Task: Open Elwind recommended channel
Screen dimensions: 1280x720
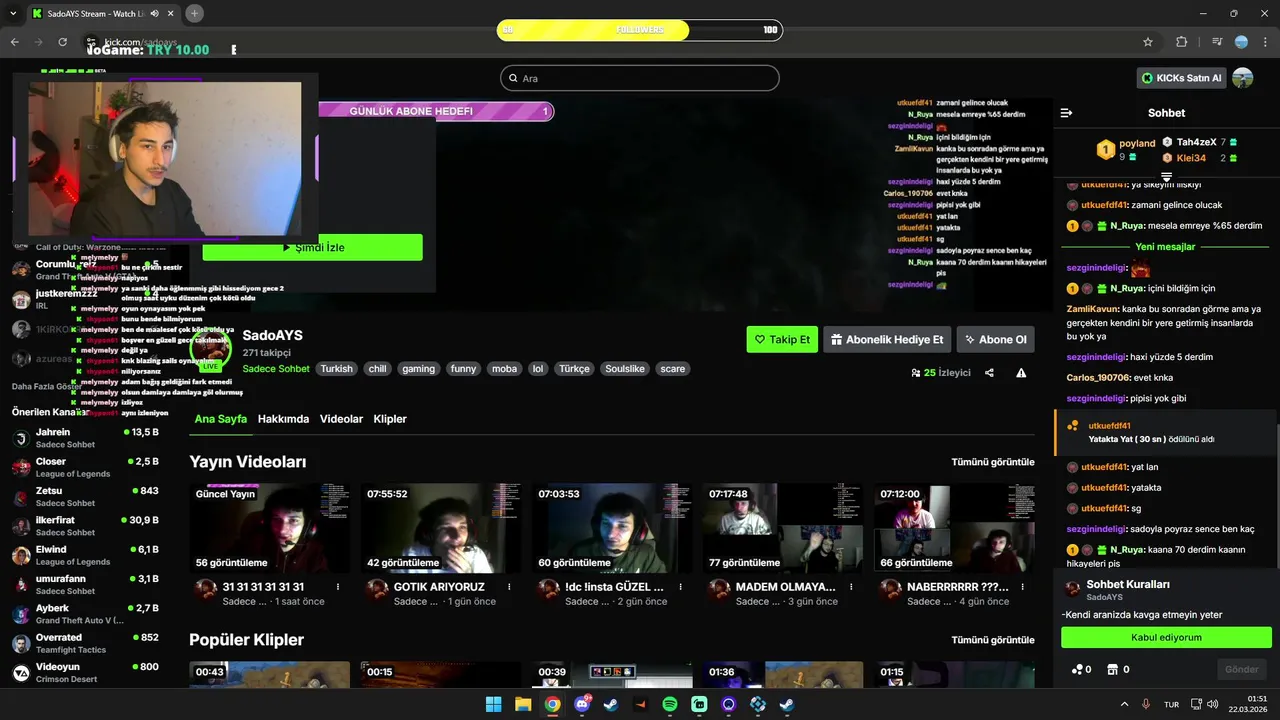Action: coord(85,555)
